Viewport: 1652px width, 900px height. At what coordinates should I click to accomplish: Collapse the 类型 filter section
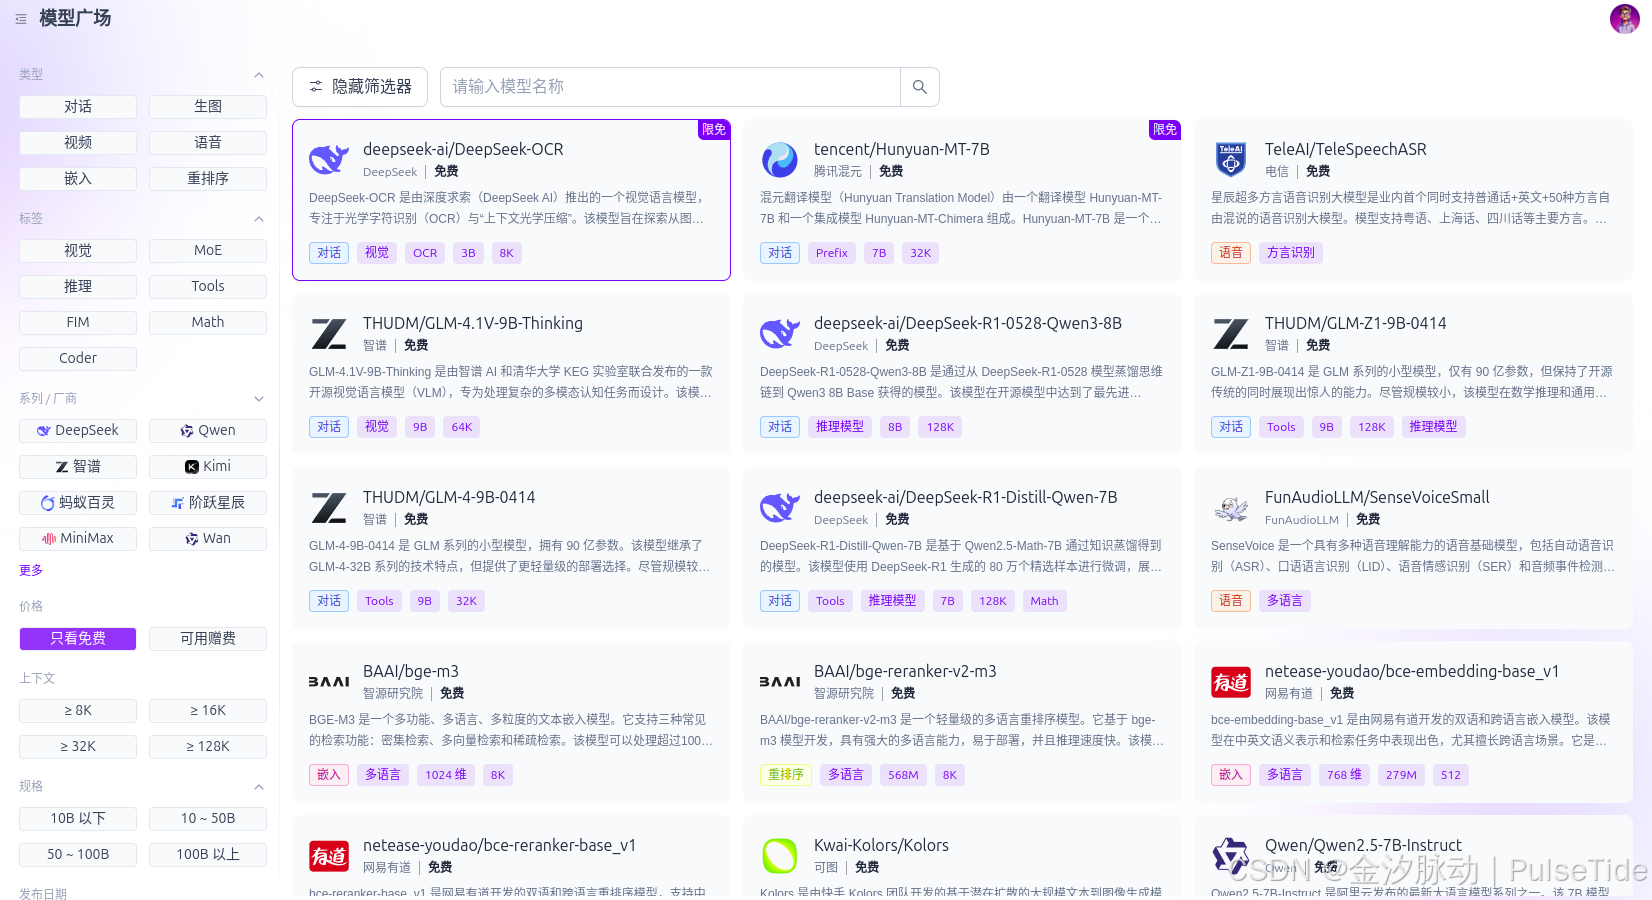pyautogui.click(x=259, y=74)
